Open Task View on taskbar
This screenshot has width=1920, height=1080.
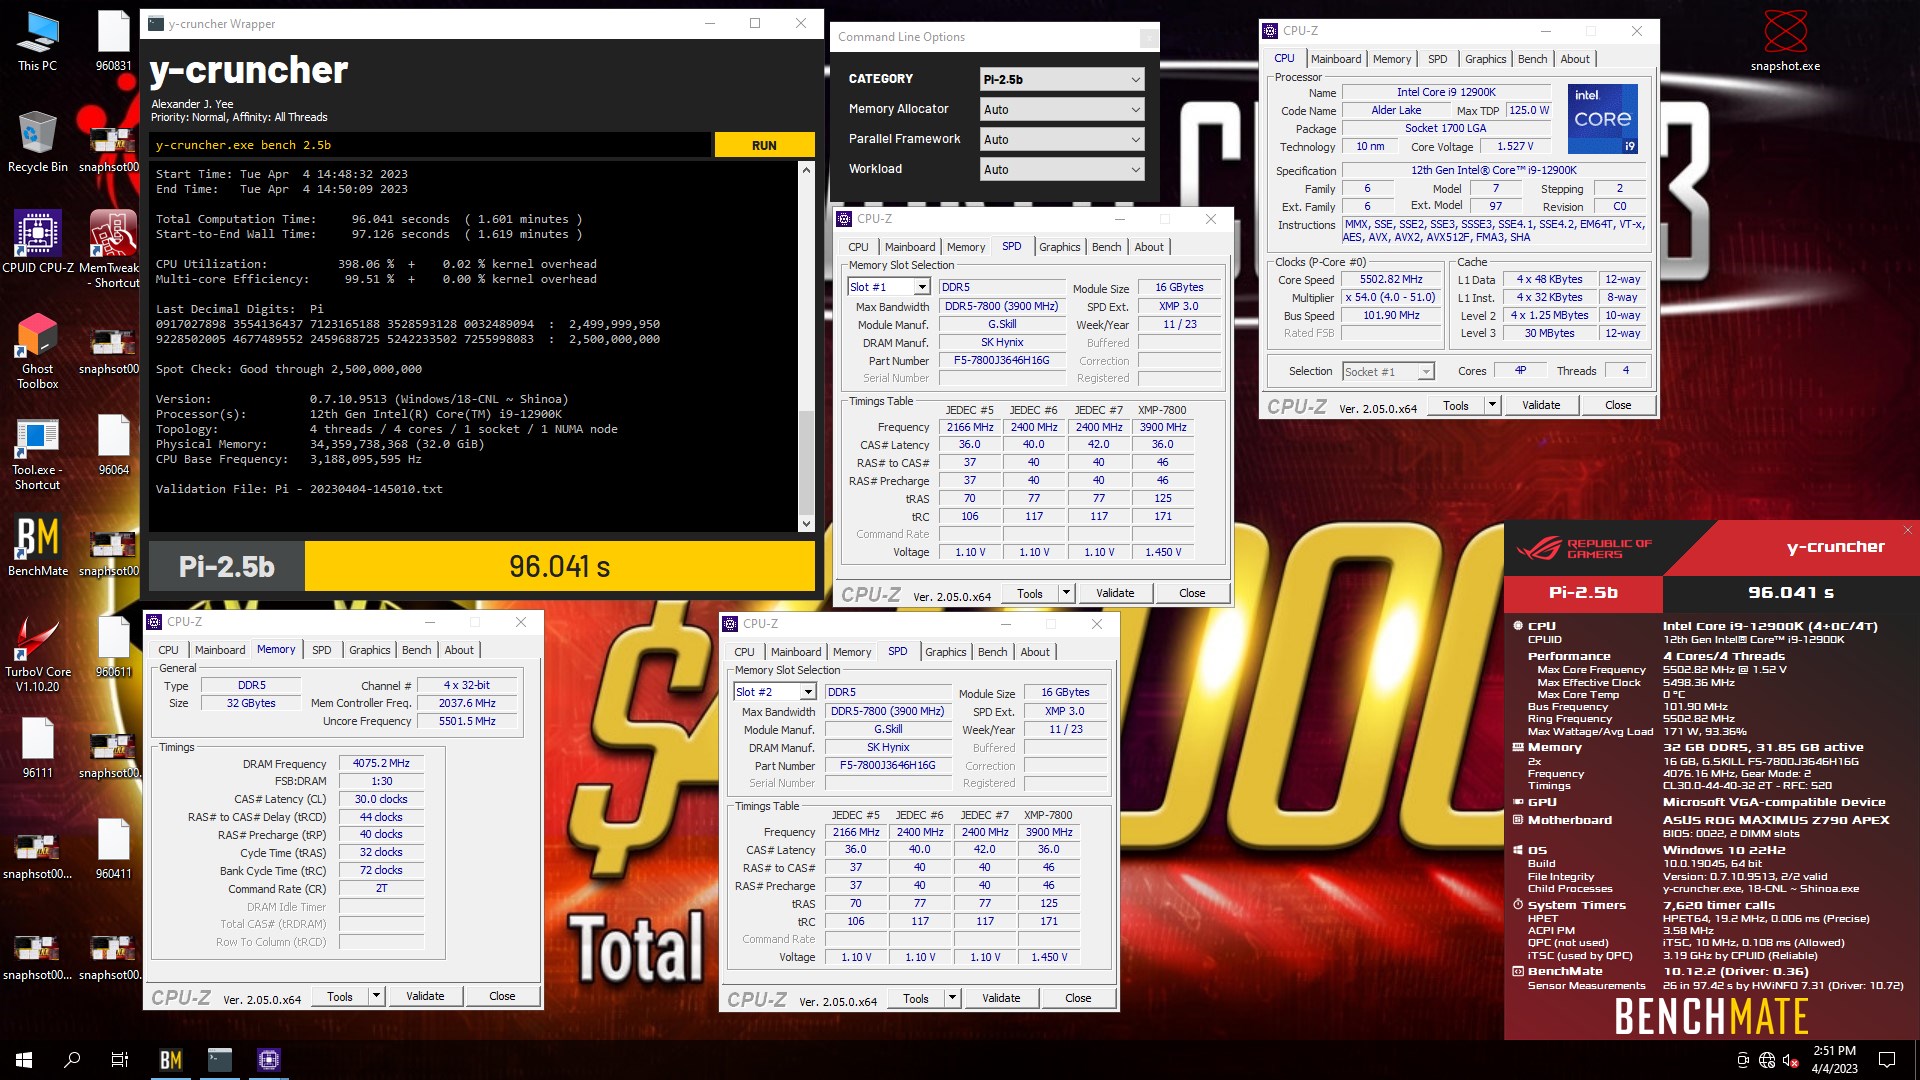tap(120, 1060)
